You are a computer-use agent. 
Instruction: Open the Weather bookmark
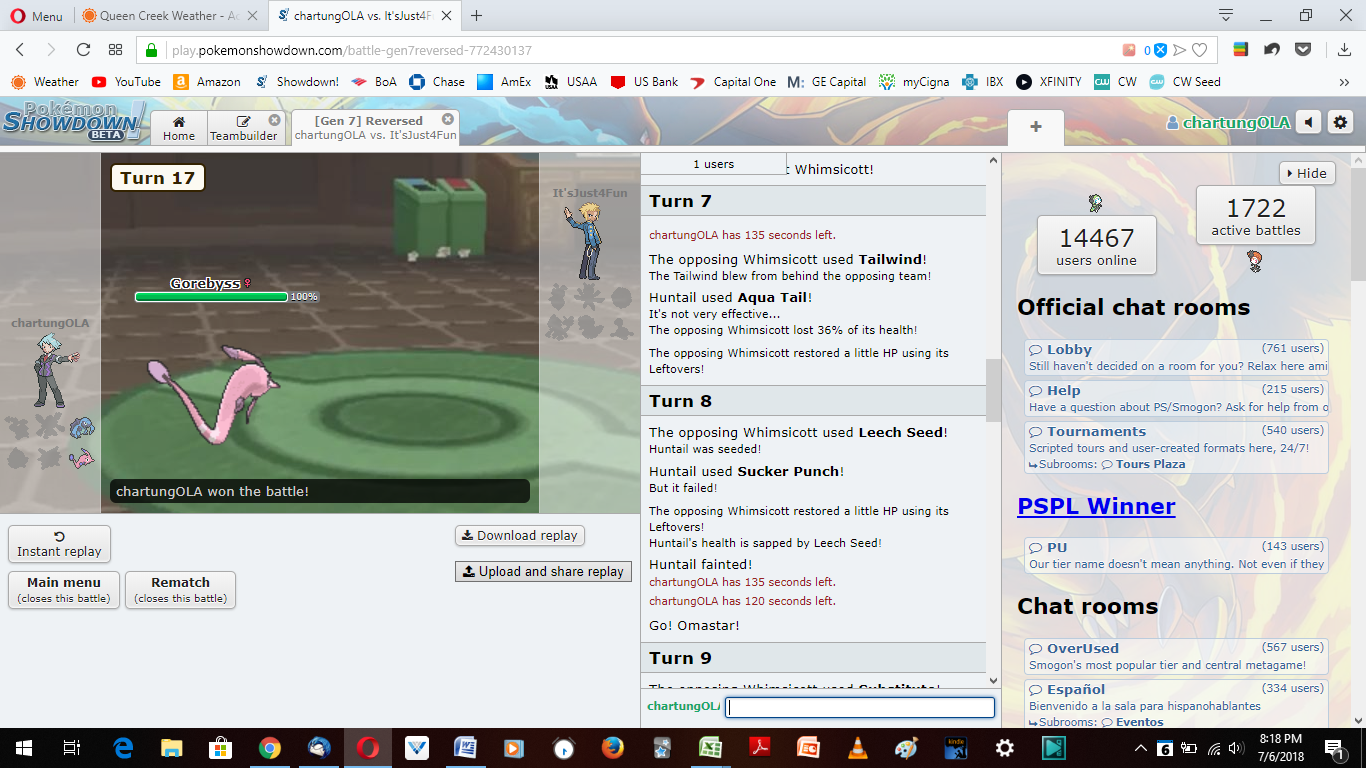(45, 82)
